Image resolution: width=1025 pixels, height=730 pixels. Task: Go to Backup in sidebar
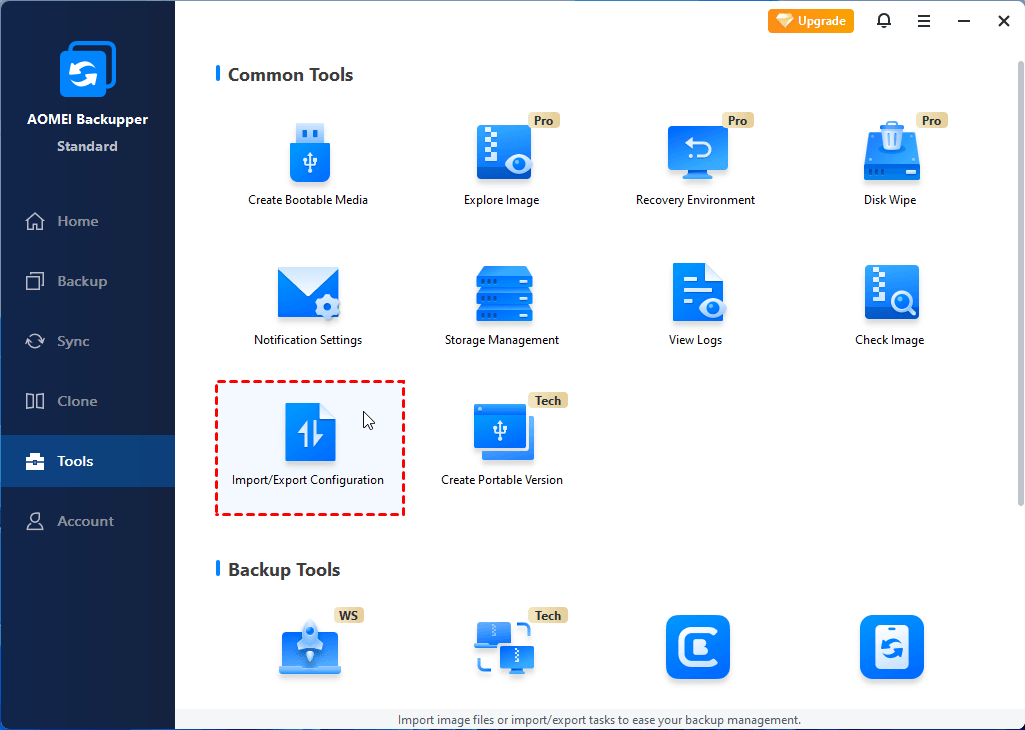pyautogui.click(x=88, y=282)
